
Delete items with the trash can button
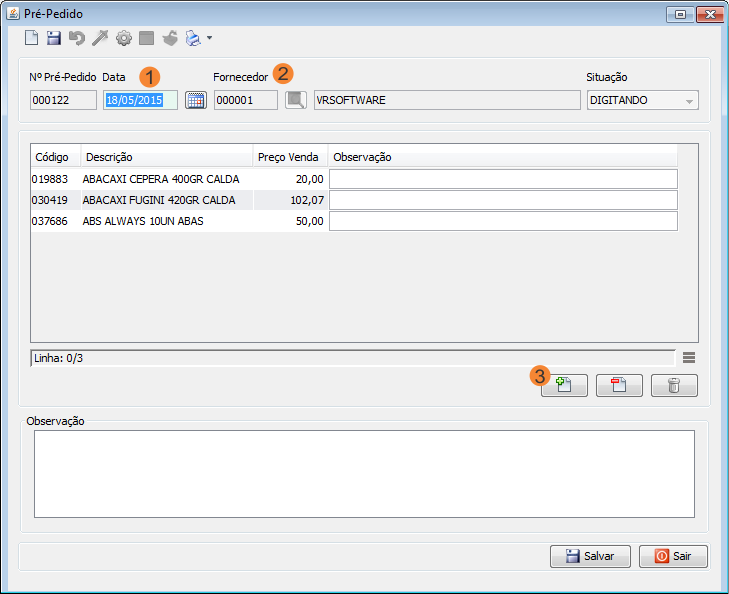(x=674, y=385)
